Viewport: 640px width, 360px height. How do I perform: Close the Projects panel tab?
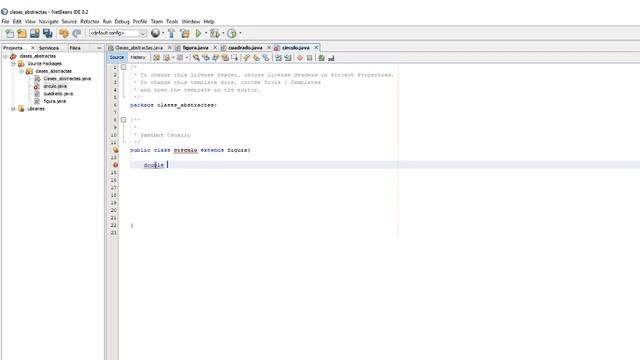point(33,48)
